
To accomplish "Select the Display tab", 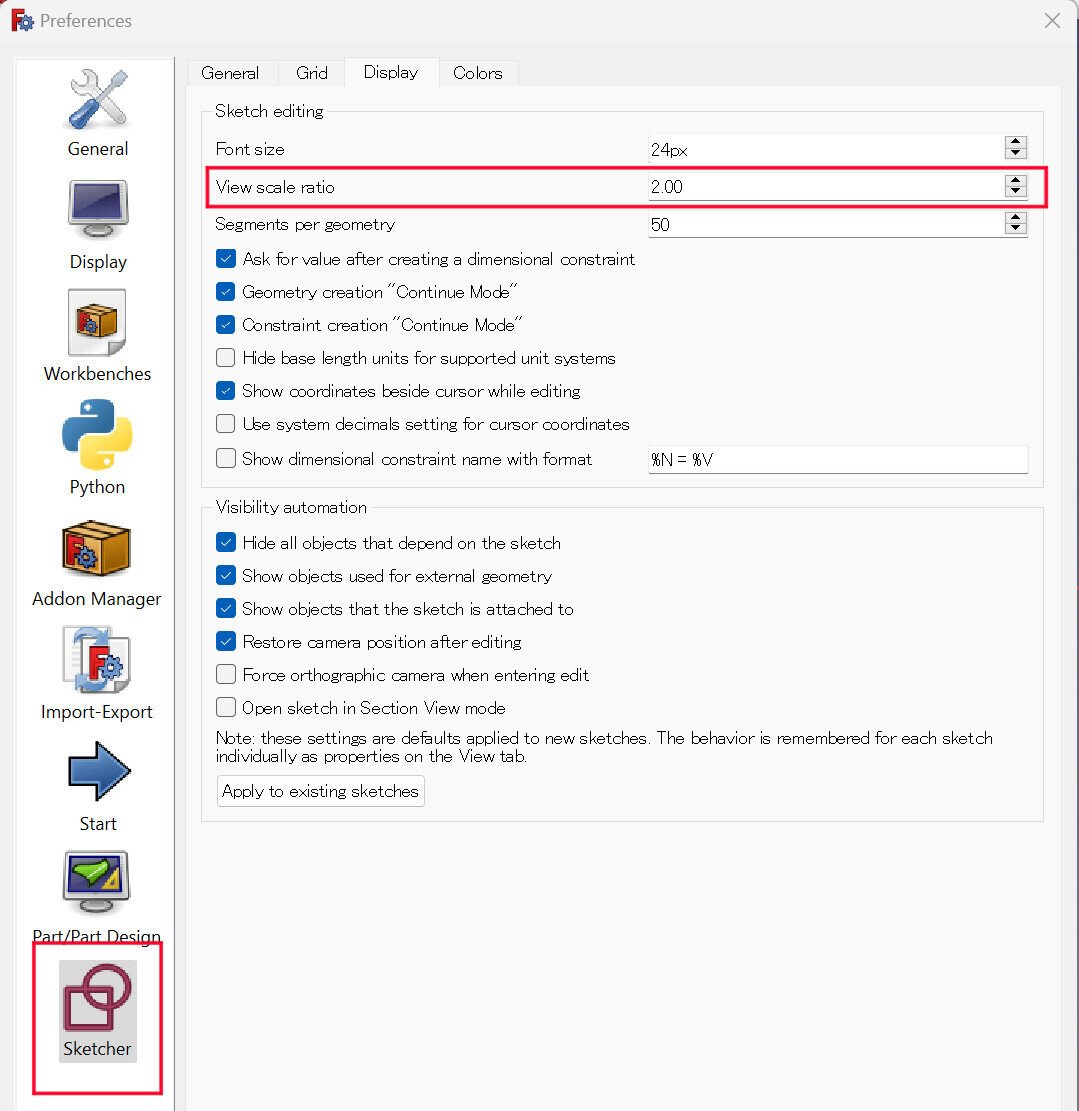I will (391, 72).
